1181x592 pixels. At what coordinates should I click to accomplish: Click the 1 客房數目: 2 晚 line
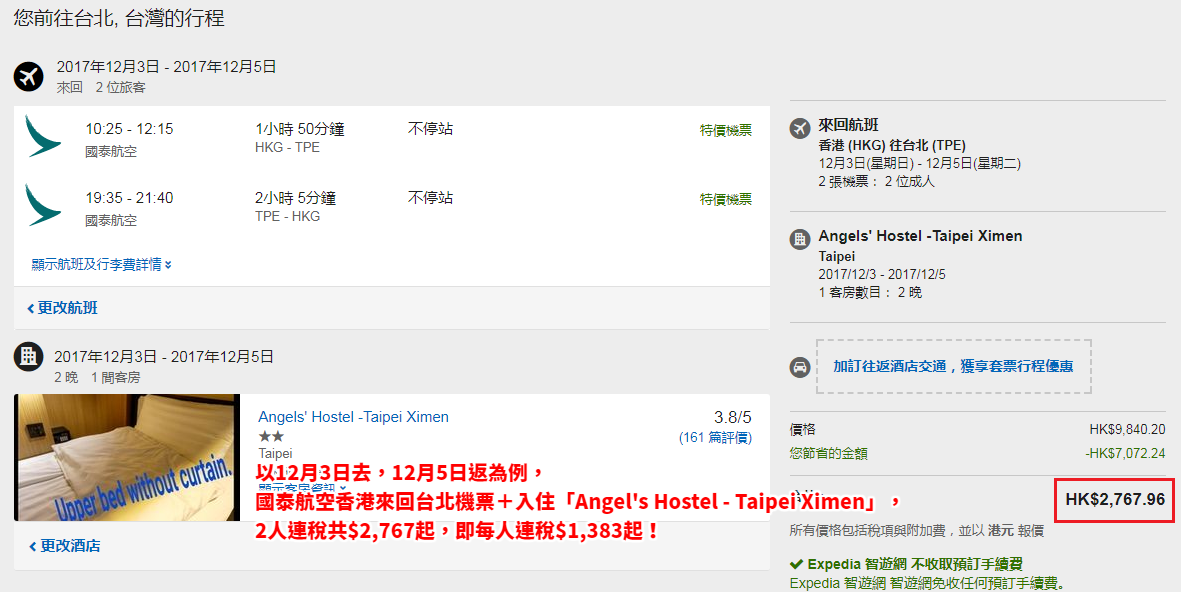coord(870,292)
